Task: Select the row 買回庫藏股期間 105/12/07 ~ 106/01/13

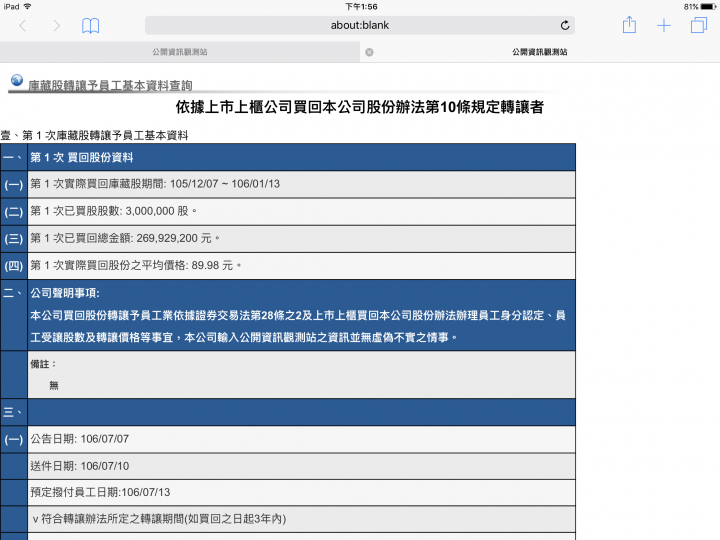Action: pos(301,184)
